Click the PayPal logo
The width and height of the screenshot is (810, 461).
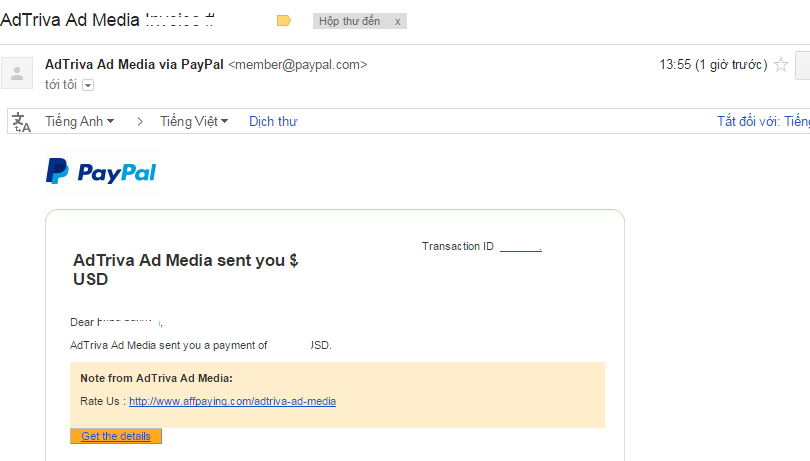point(101,172)
